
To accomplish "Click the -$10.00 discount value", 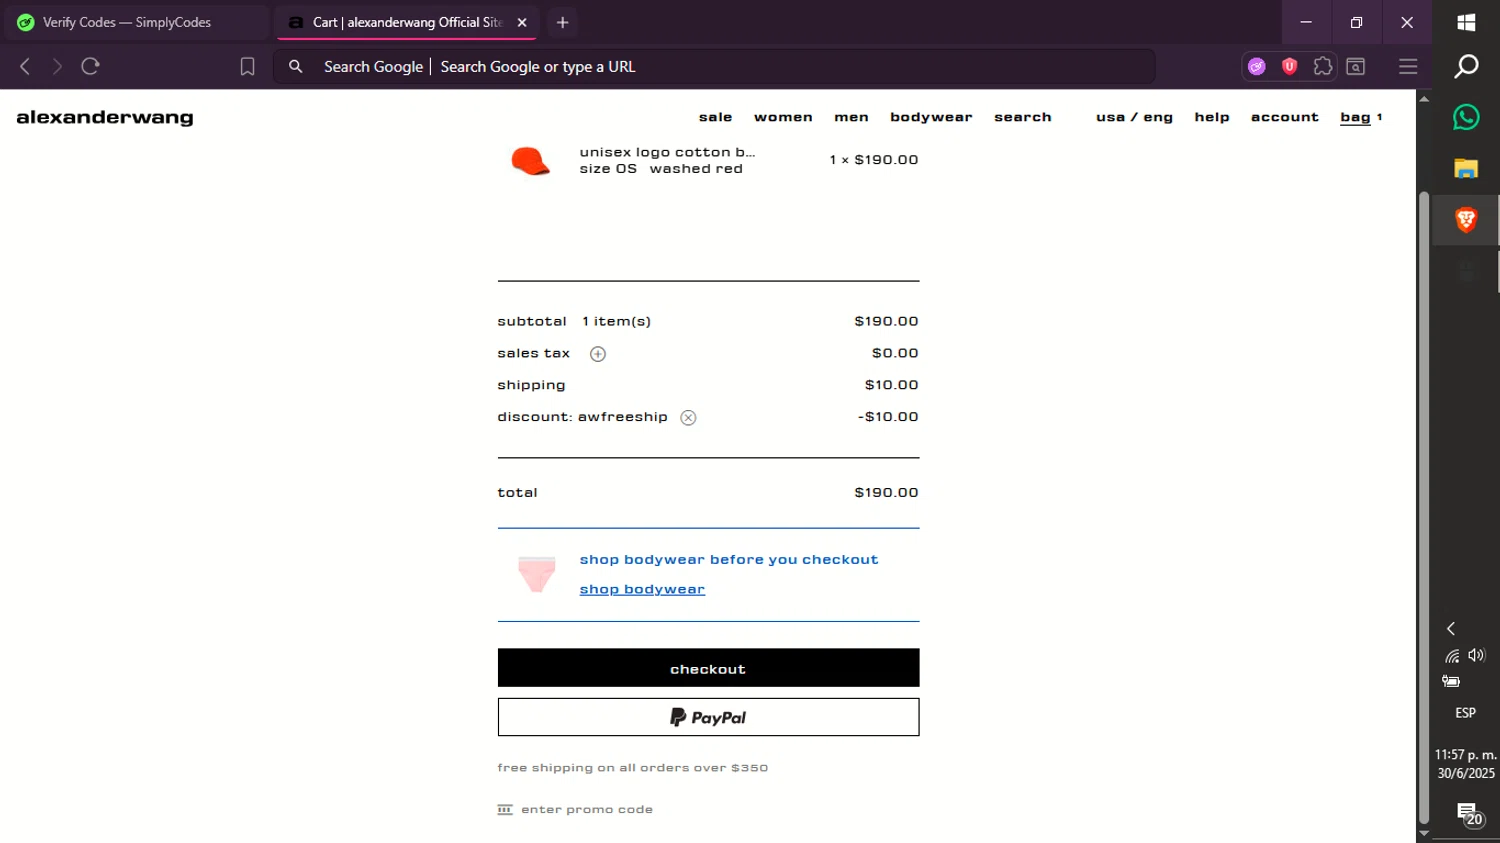I will coord(888,417).
